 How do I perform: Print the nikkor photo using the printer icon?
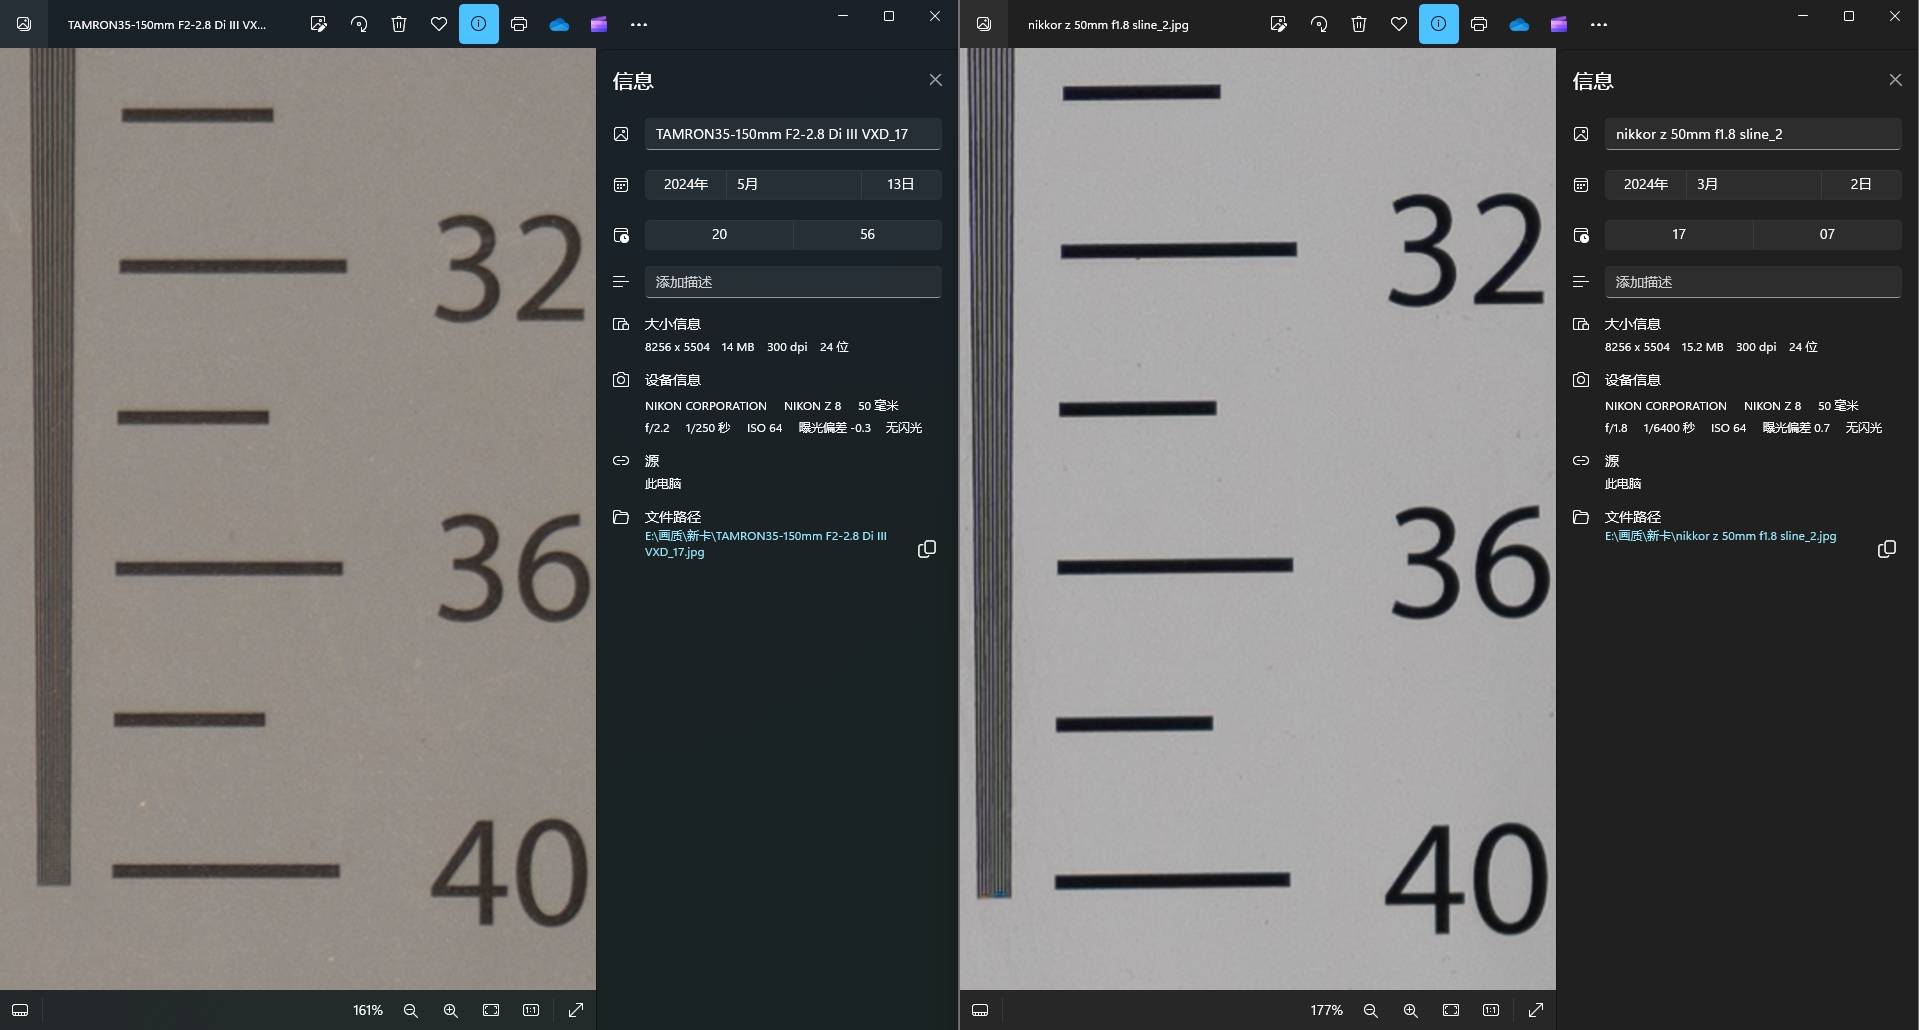coord(1479,24)
